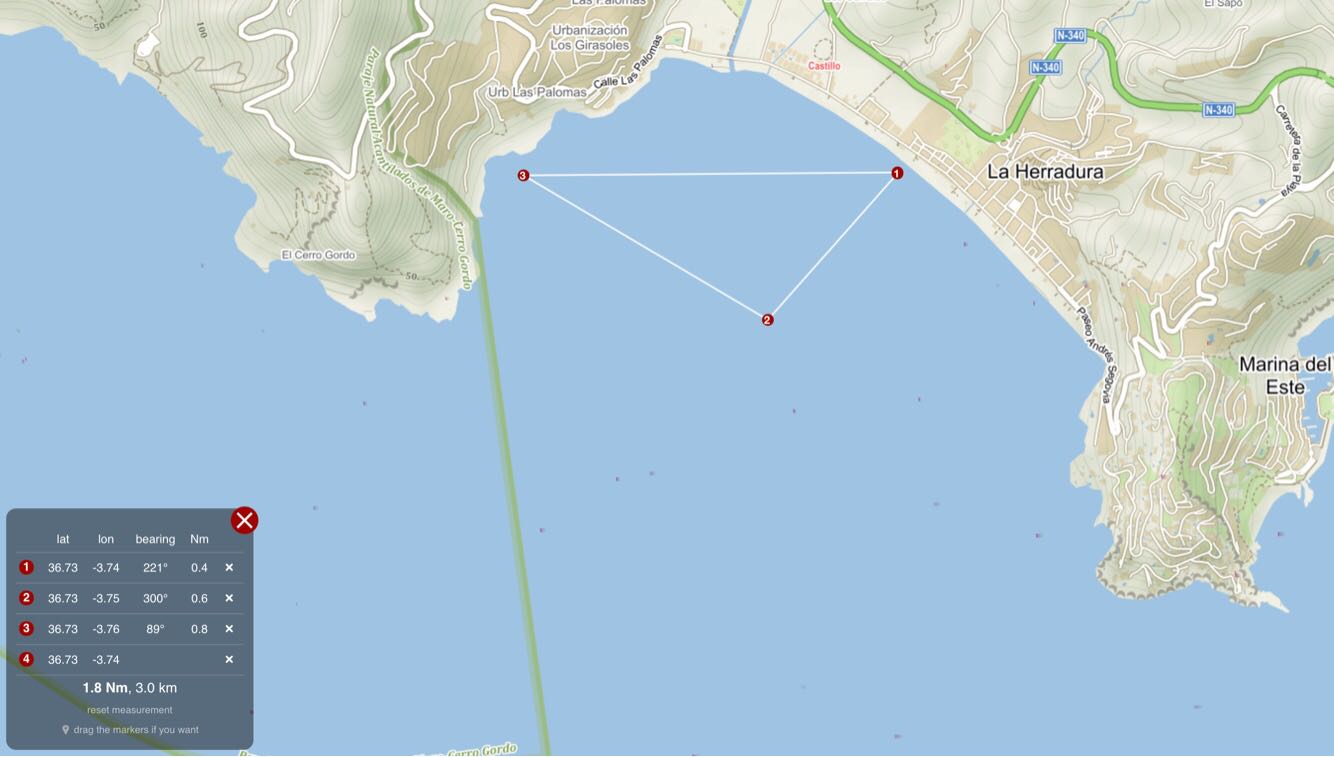1334x757 pixels.
Task: Click the El Cerro Gordo map label
Action: [x=318, y=255]
